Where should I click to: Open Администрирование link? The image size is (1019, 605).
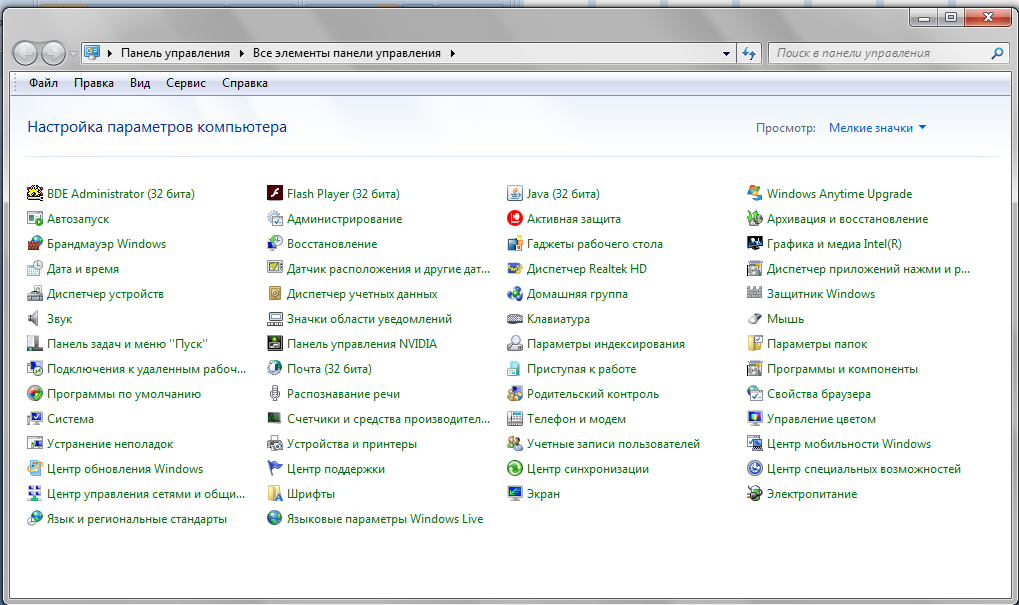pos(344,219)
